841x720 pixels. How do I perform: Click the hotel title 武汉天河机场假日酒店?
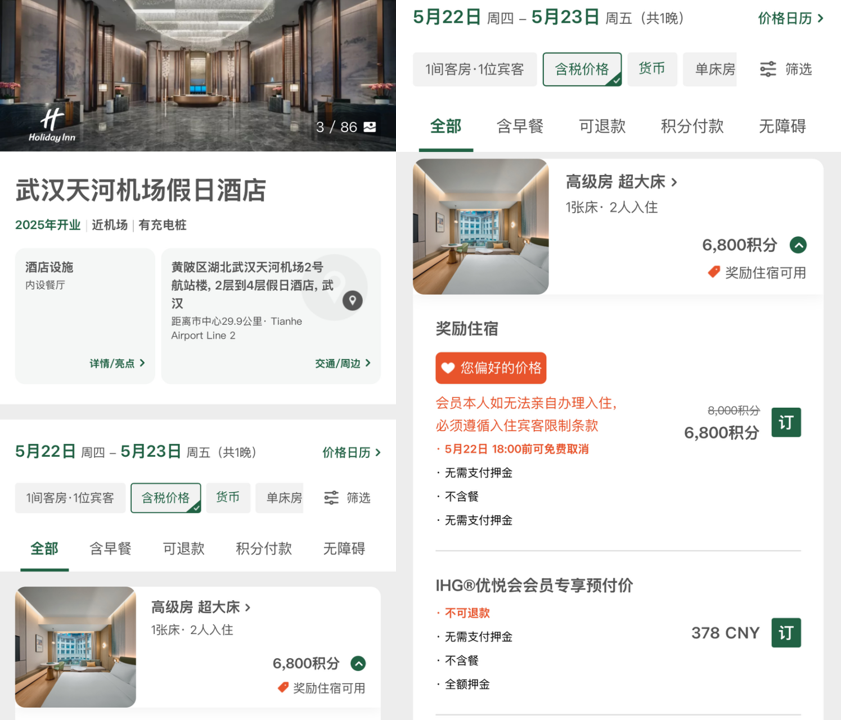coord(141,190)
